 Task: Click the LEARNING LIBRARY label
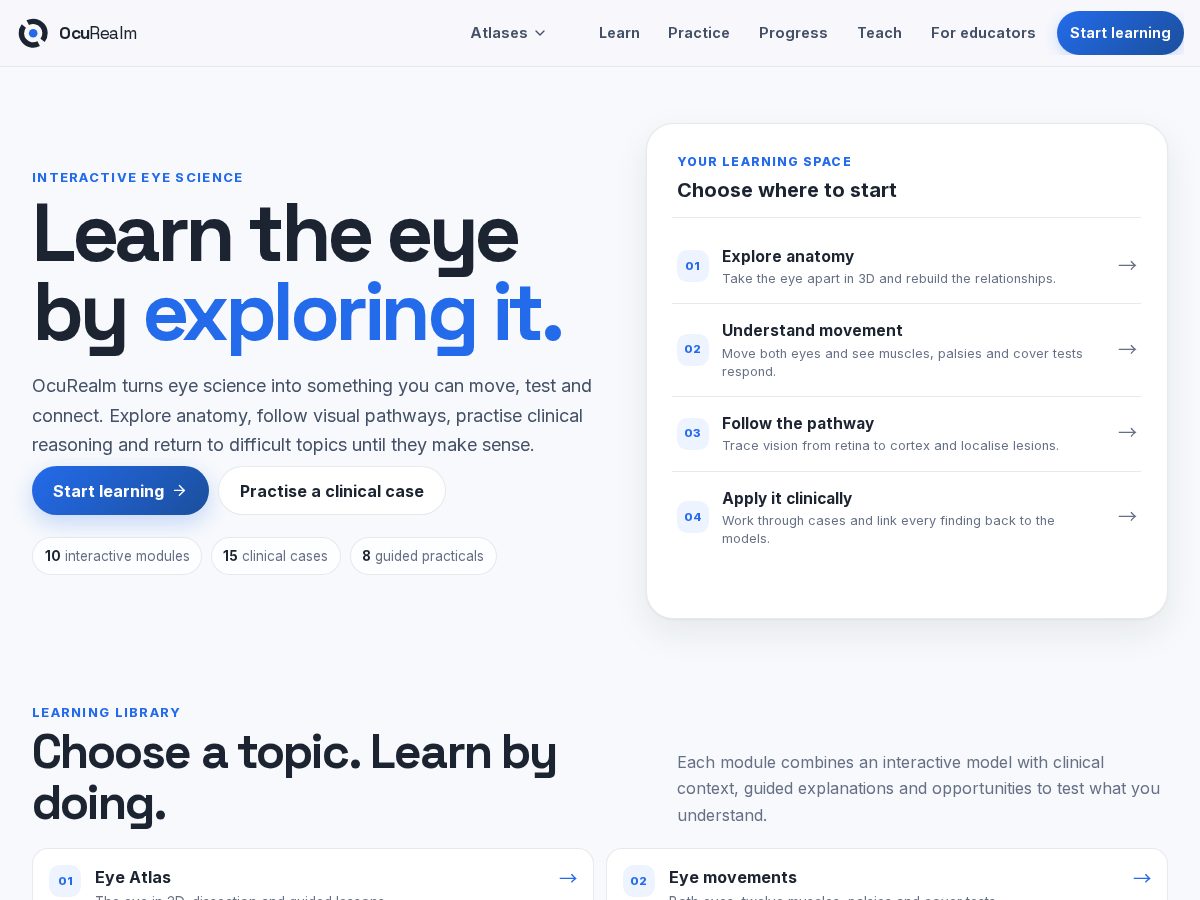click(x=106, y=713)
